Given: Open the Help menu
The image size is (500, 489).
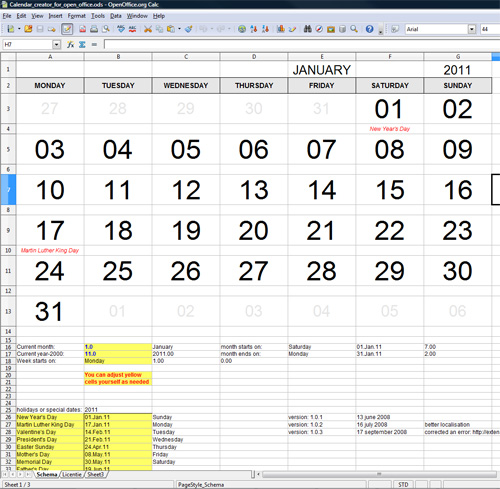Looking at the screenshot, I should point(159,16).
